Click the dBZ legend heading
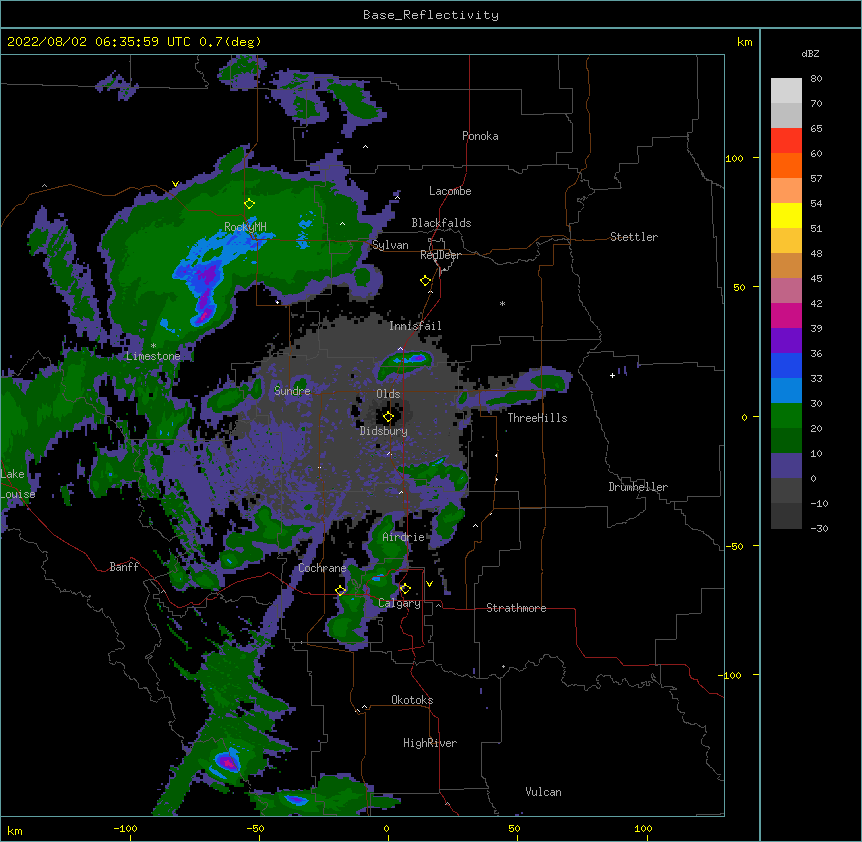The image size is (862, 842). (810, 54)
